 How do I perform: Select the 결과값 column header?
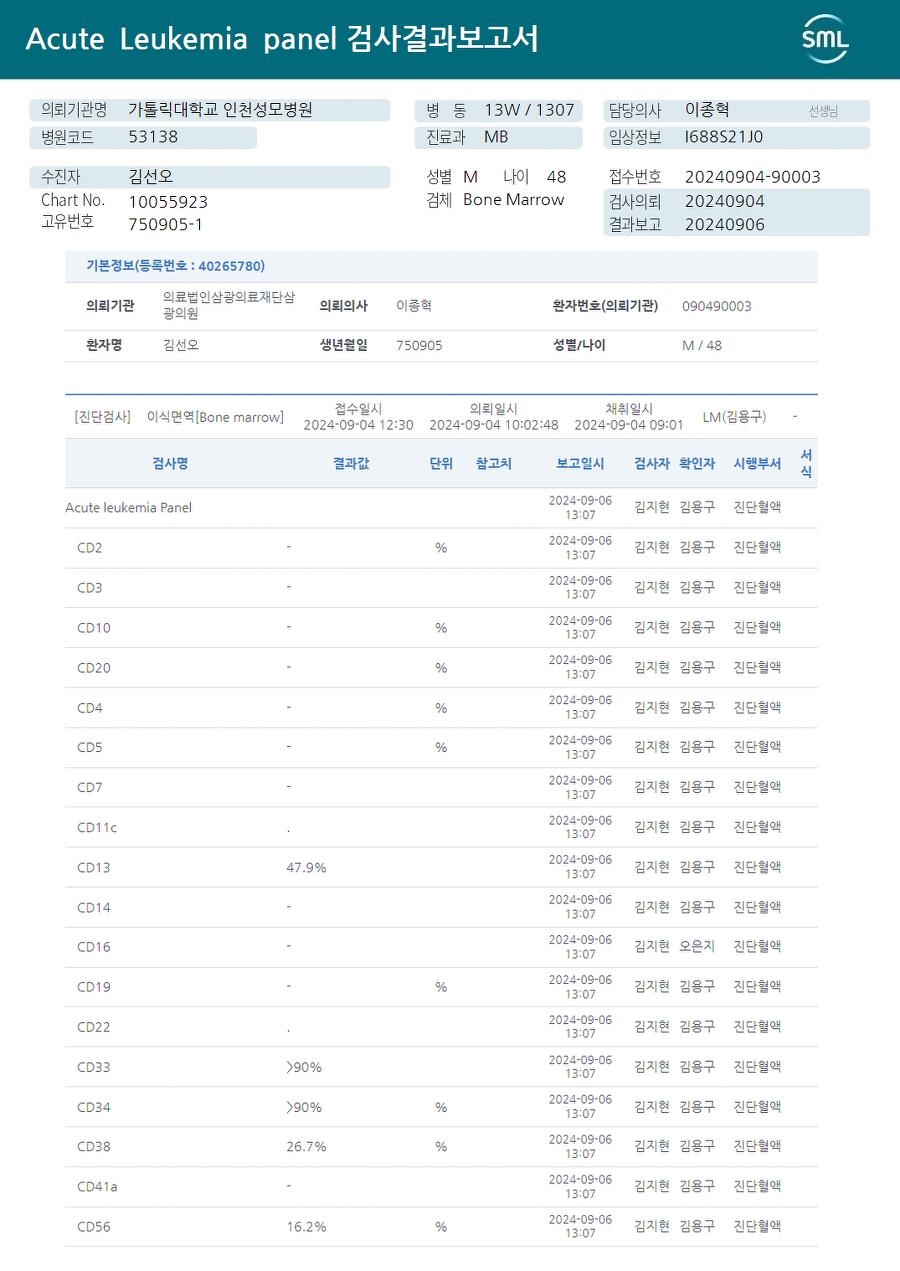[x=351, y=463]
